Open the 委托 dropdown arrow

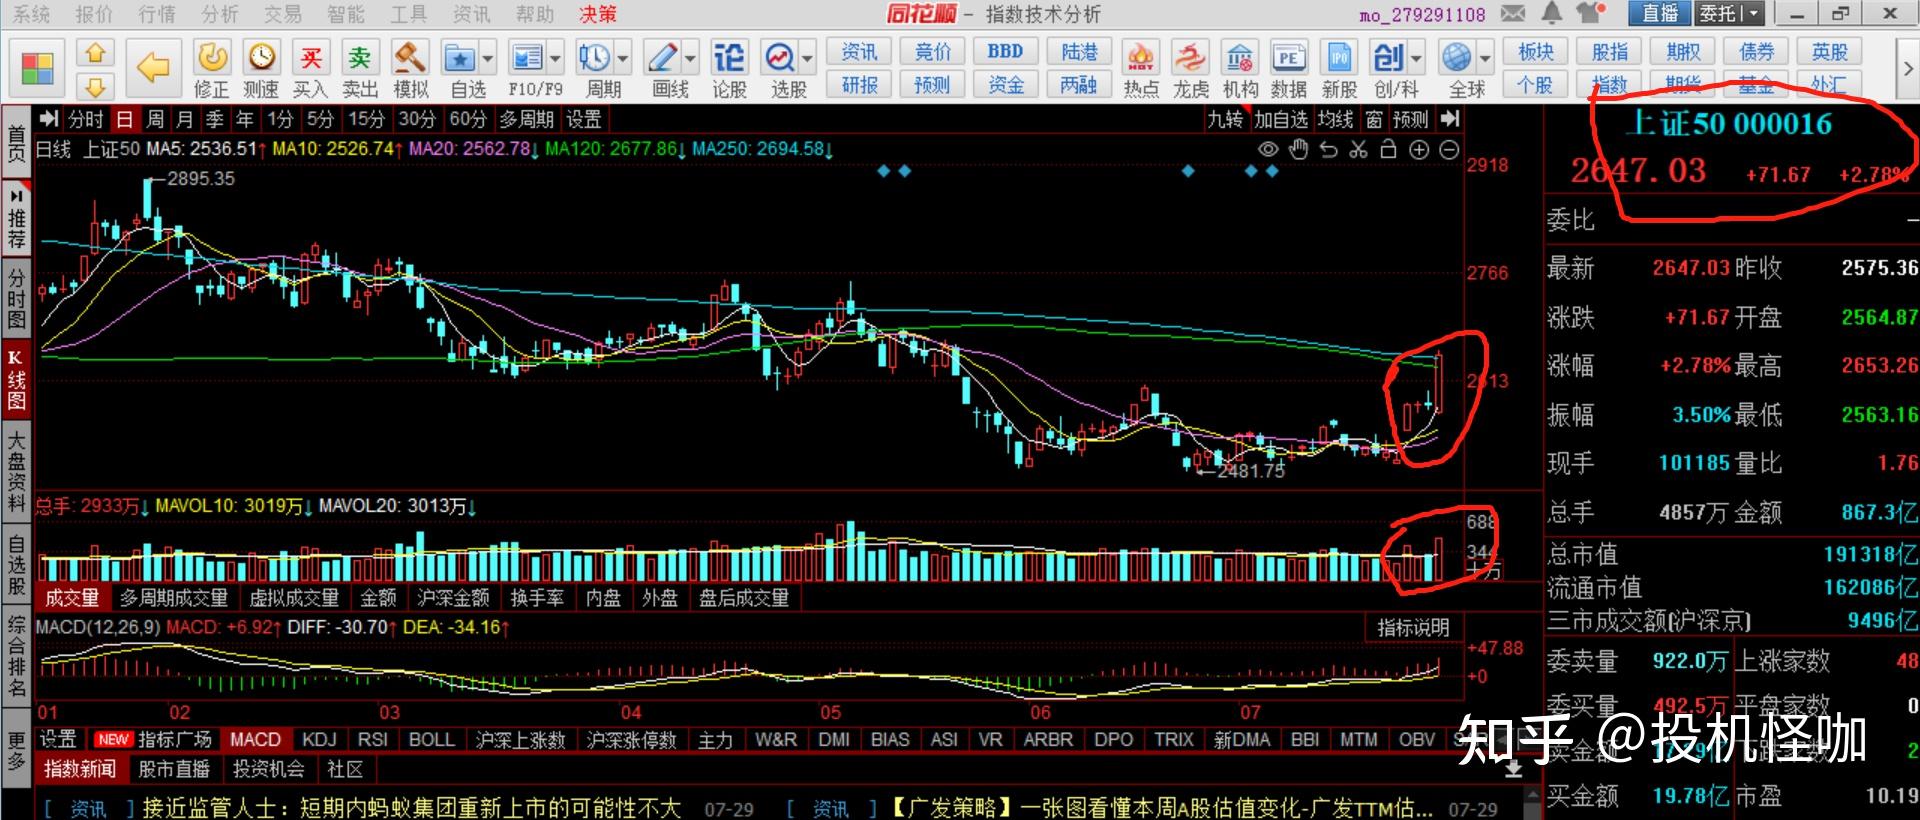click(1752, 14)
